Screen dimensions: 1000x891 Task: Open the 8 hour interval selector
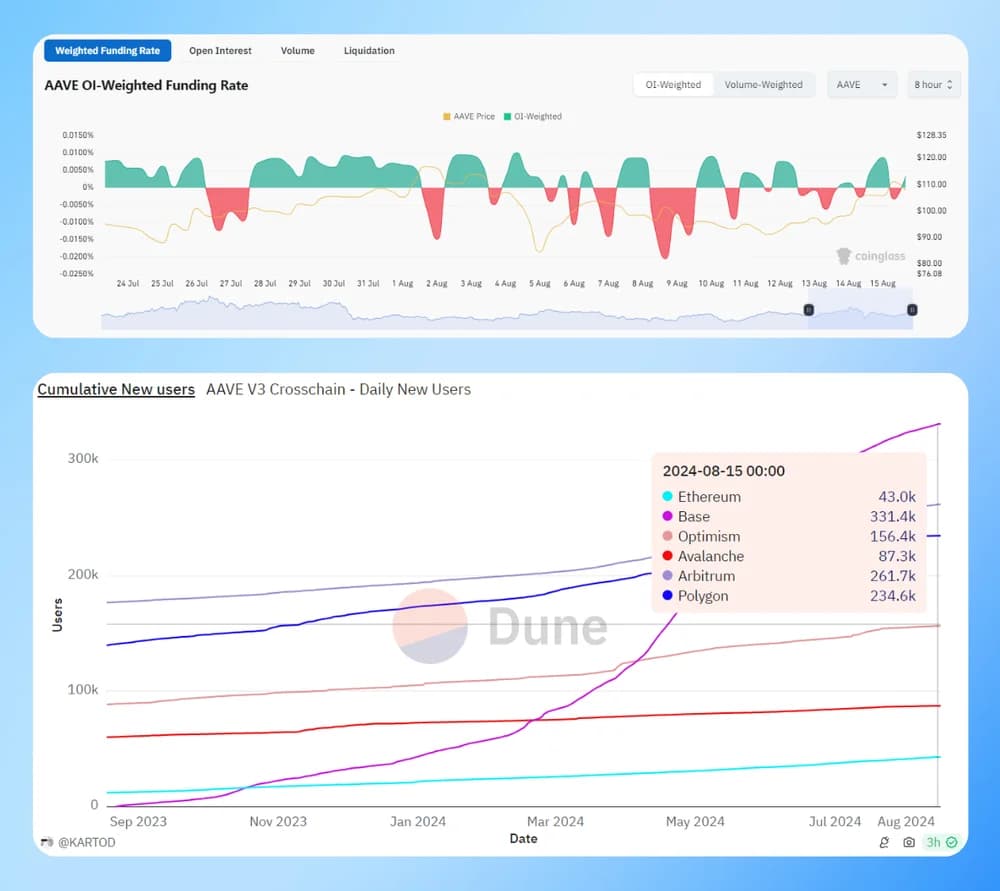930,85
